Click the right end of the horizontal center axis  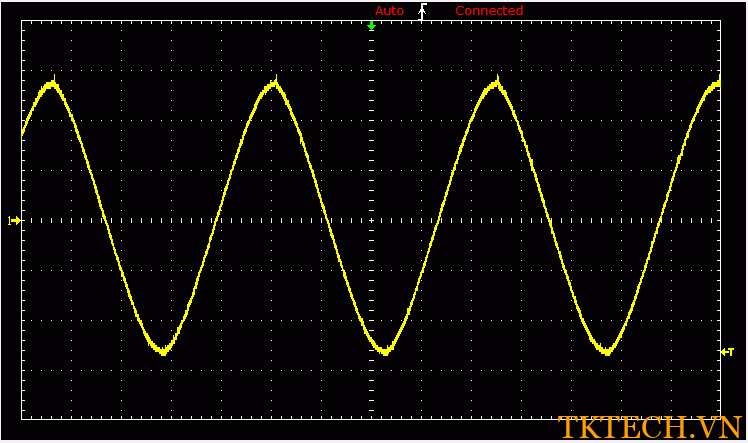718,220
